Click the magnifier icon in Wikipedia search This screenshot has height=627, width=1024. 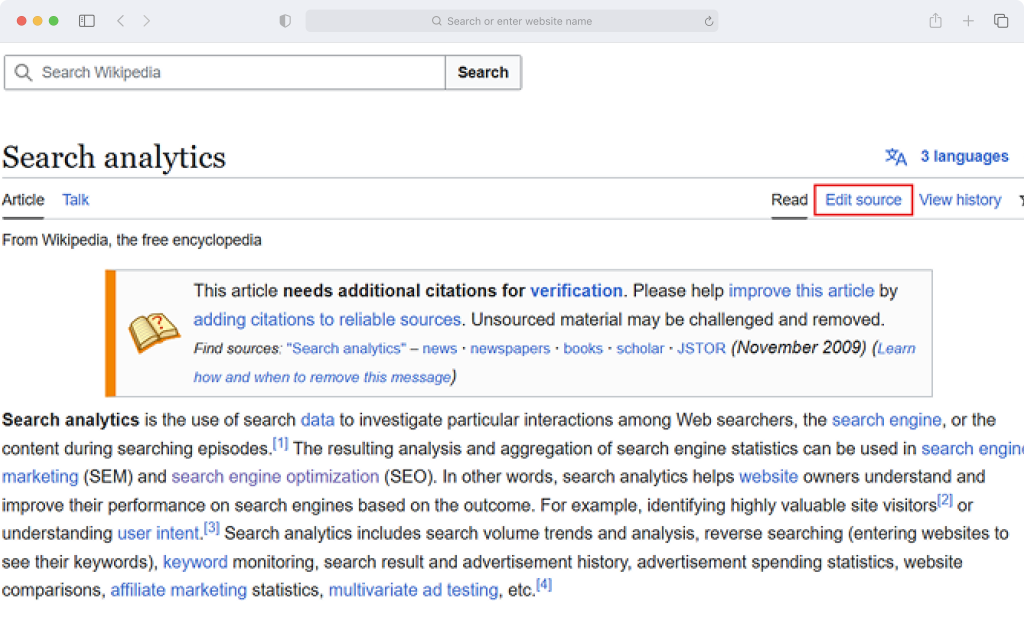[x=23, y=72]
